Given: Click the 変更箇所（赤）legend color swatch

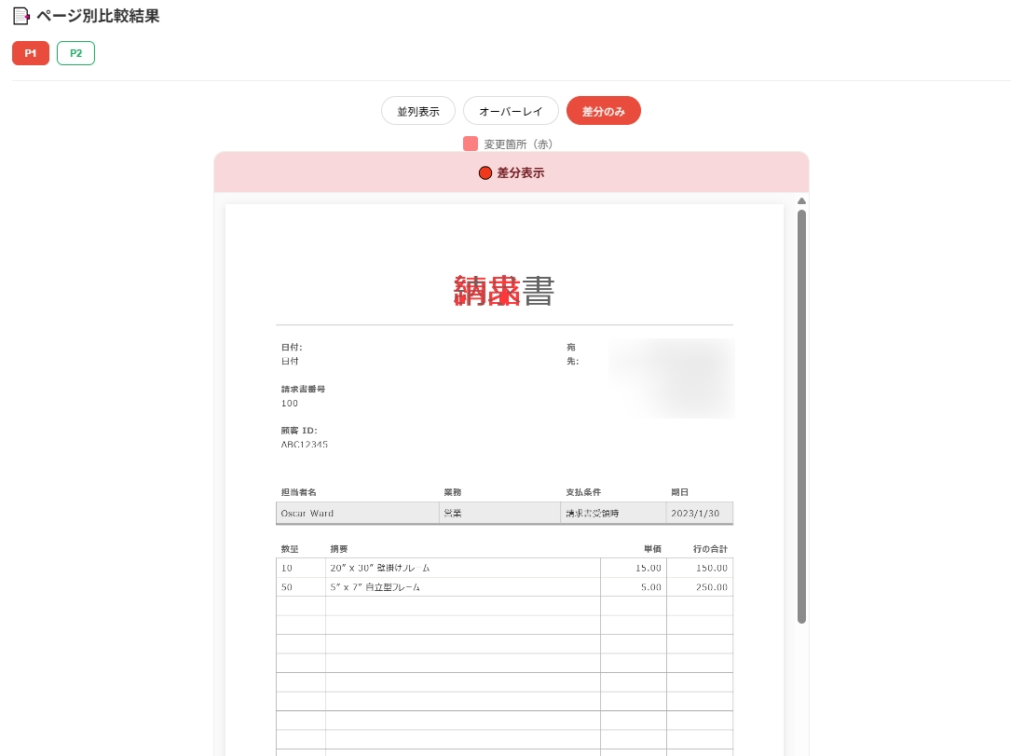Looking at the screenshot, I should [469, 144].
